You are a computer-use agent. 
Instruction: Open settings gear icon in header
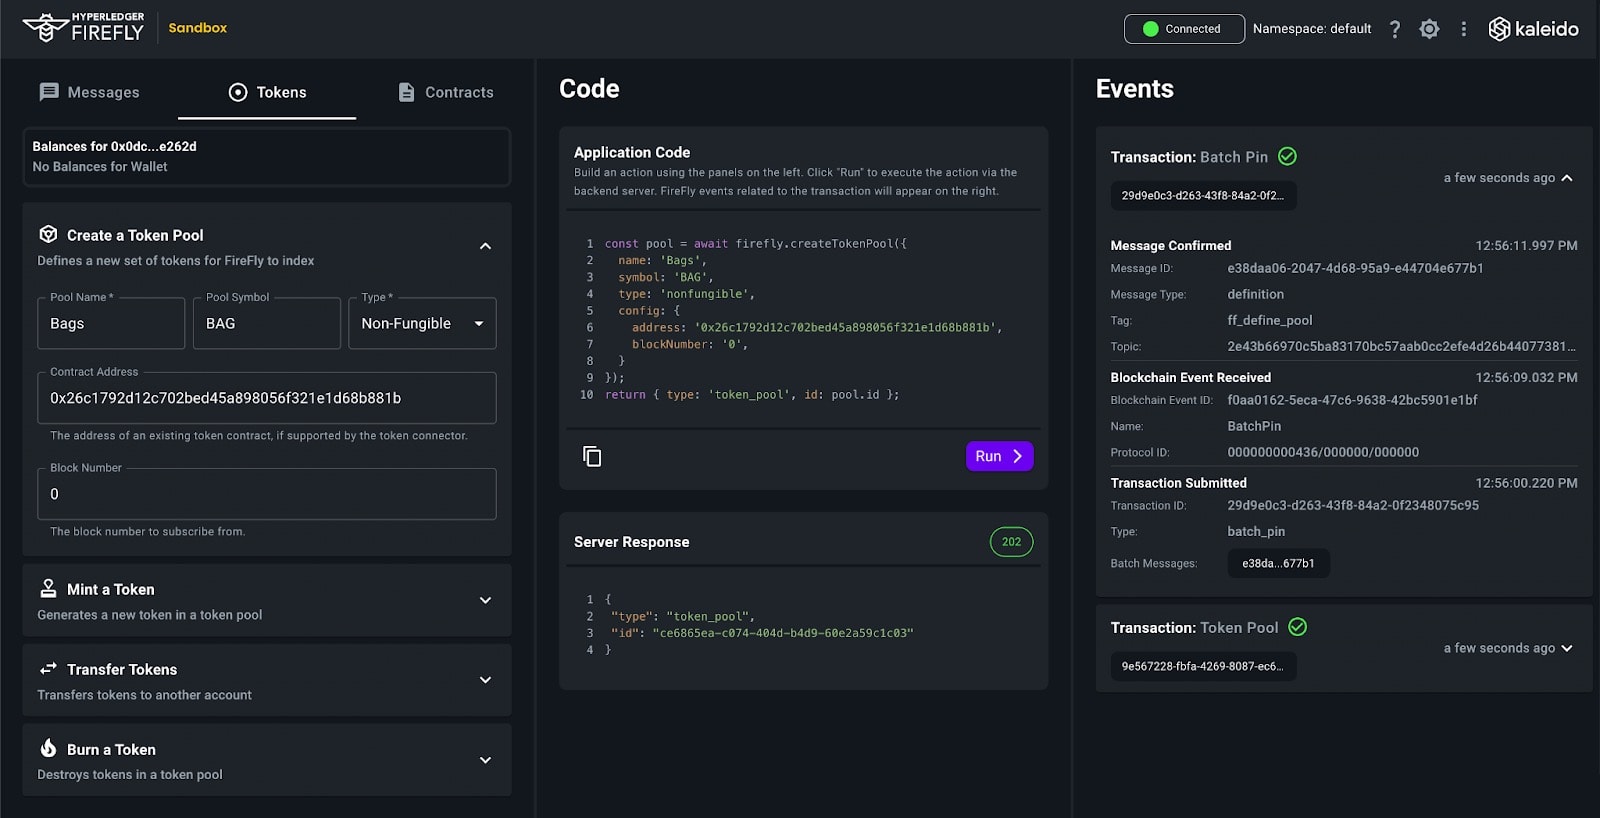tap(1429, 29)
